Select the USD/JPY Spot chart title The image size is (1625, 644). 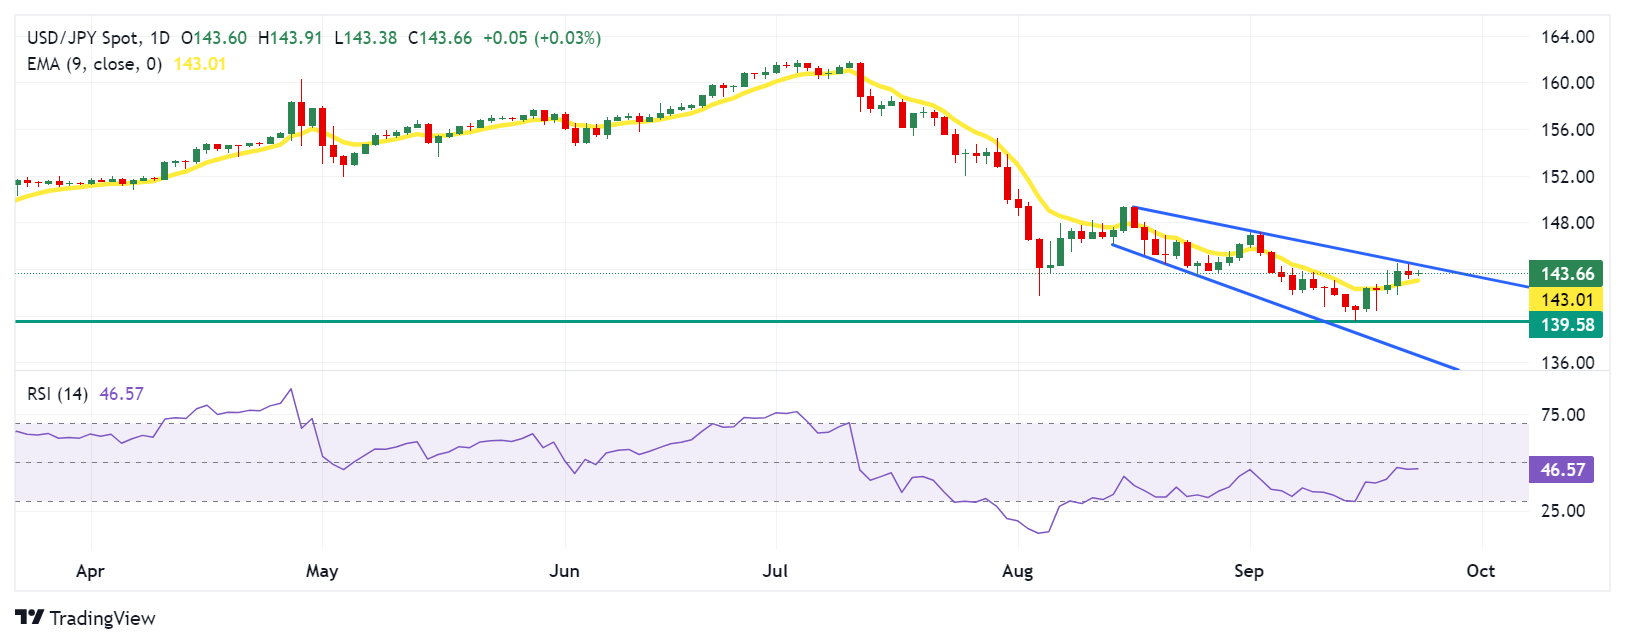tap(83, 38)
